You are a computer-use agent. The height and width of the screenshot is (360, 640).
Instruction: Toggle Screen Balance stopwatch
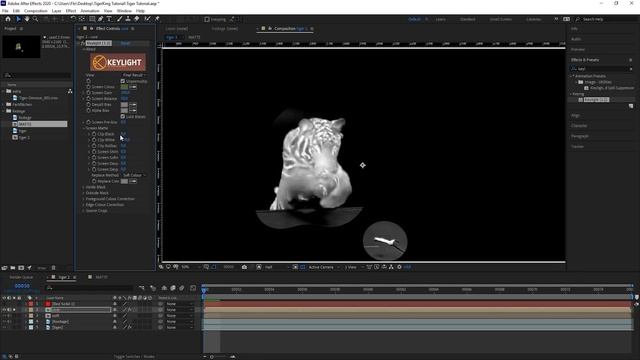[89, 98]
